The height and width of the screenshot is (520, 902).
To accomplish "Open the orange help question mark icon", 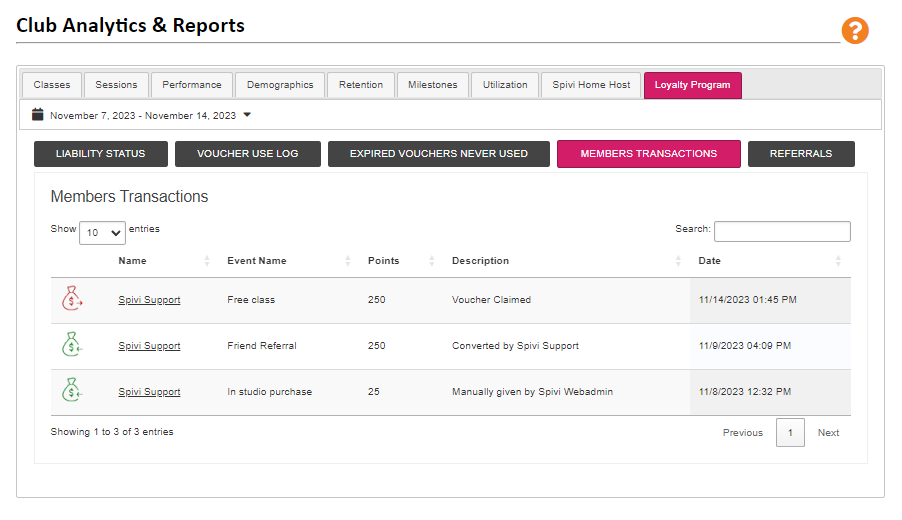I will 855,30.
